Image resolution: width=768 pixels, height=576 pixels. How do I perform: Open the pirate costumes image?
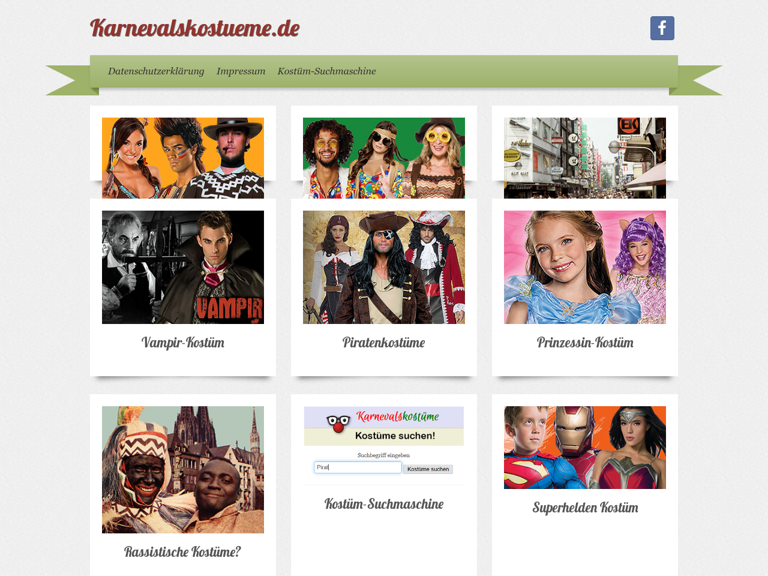[x=384, y=267]
